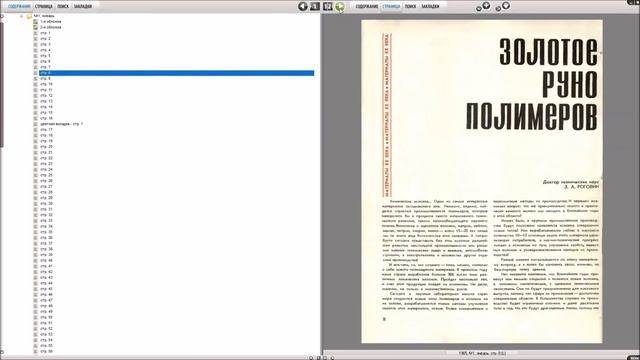Open the 1-я обложка entry
The width and height of the screenshot is (640, 360).
click(x=51, y=22)
